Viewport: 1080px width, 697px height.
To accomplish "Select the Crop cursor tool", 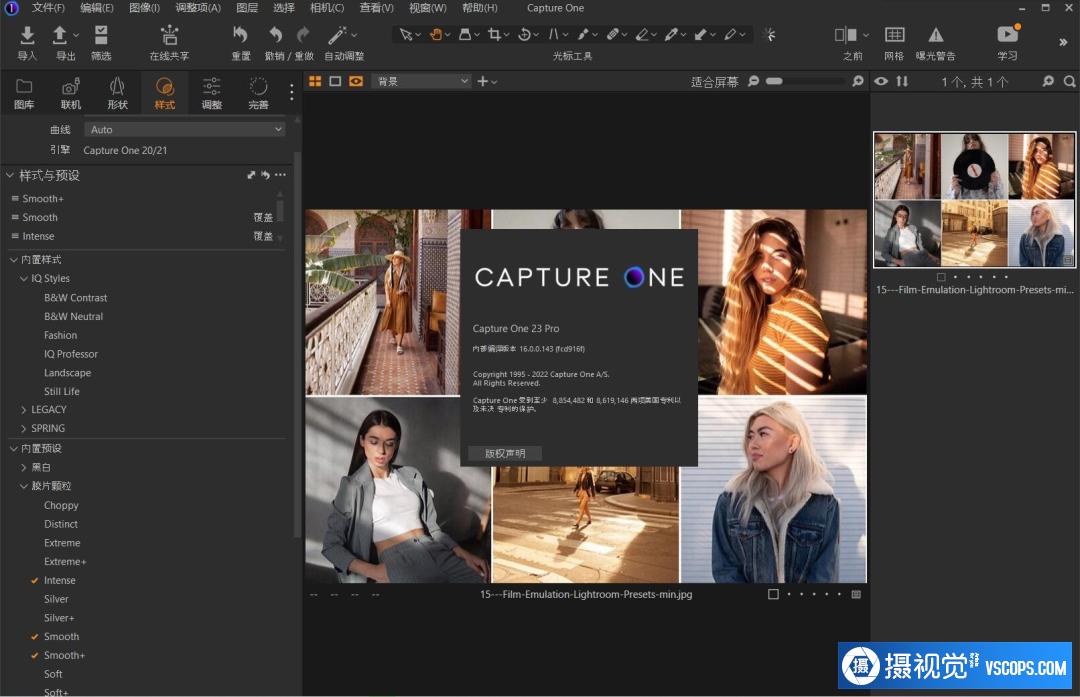I will pyautogui.click(x=495, y=34).
